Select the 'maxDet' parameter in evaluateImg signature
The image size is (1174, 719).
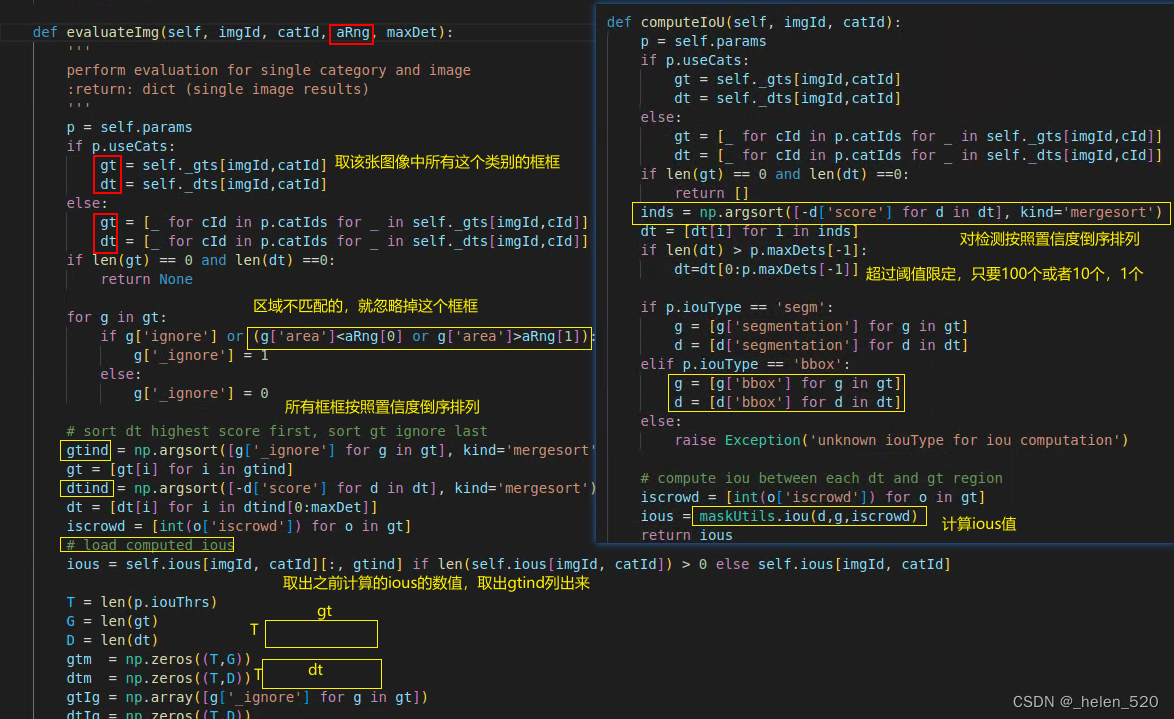point(411,32)
